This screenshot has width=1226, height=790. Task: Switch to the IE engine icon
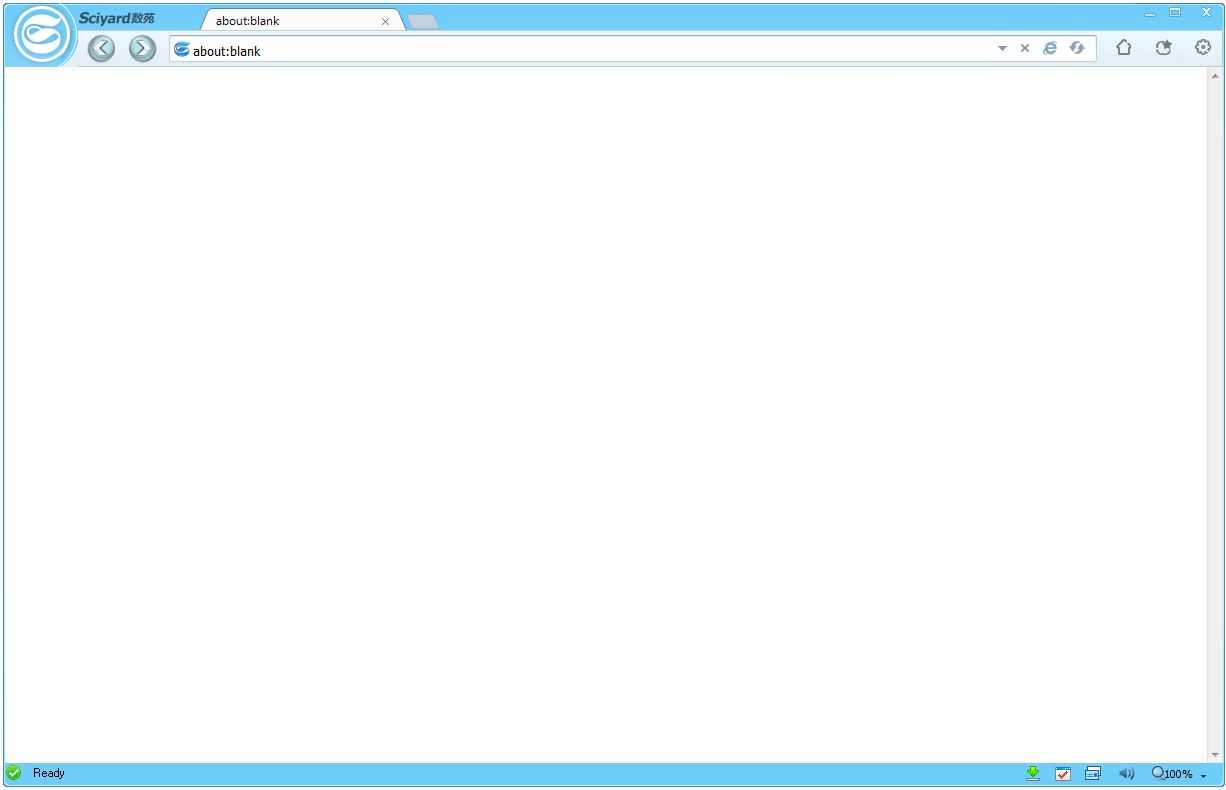pos(1050,48)
